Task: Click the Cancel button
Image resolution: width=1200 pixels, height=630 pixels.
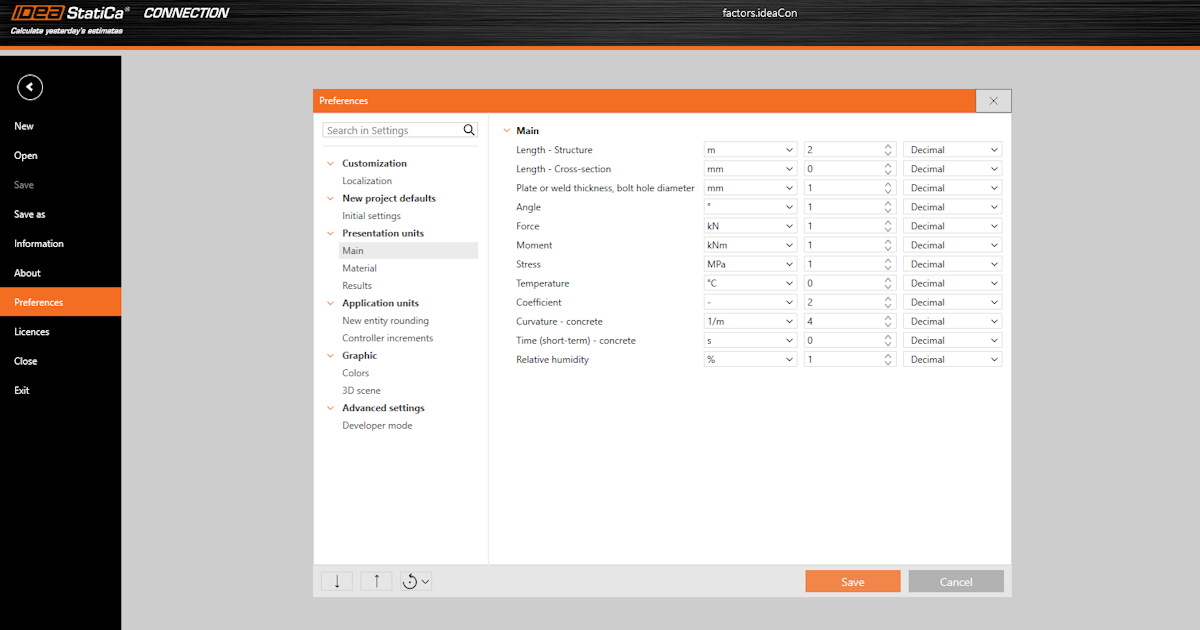Action: tap(955, 582)
